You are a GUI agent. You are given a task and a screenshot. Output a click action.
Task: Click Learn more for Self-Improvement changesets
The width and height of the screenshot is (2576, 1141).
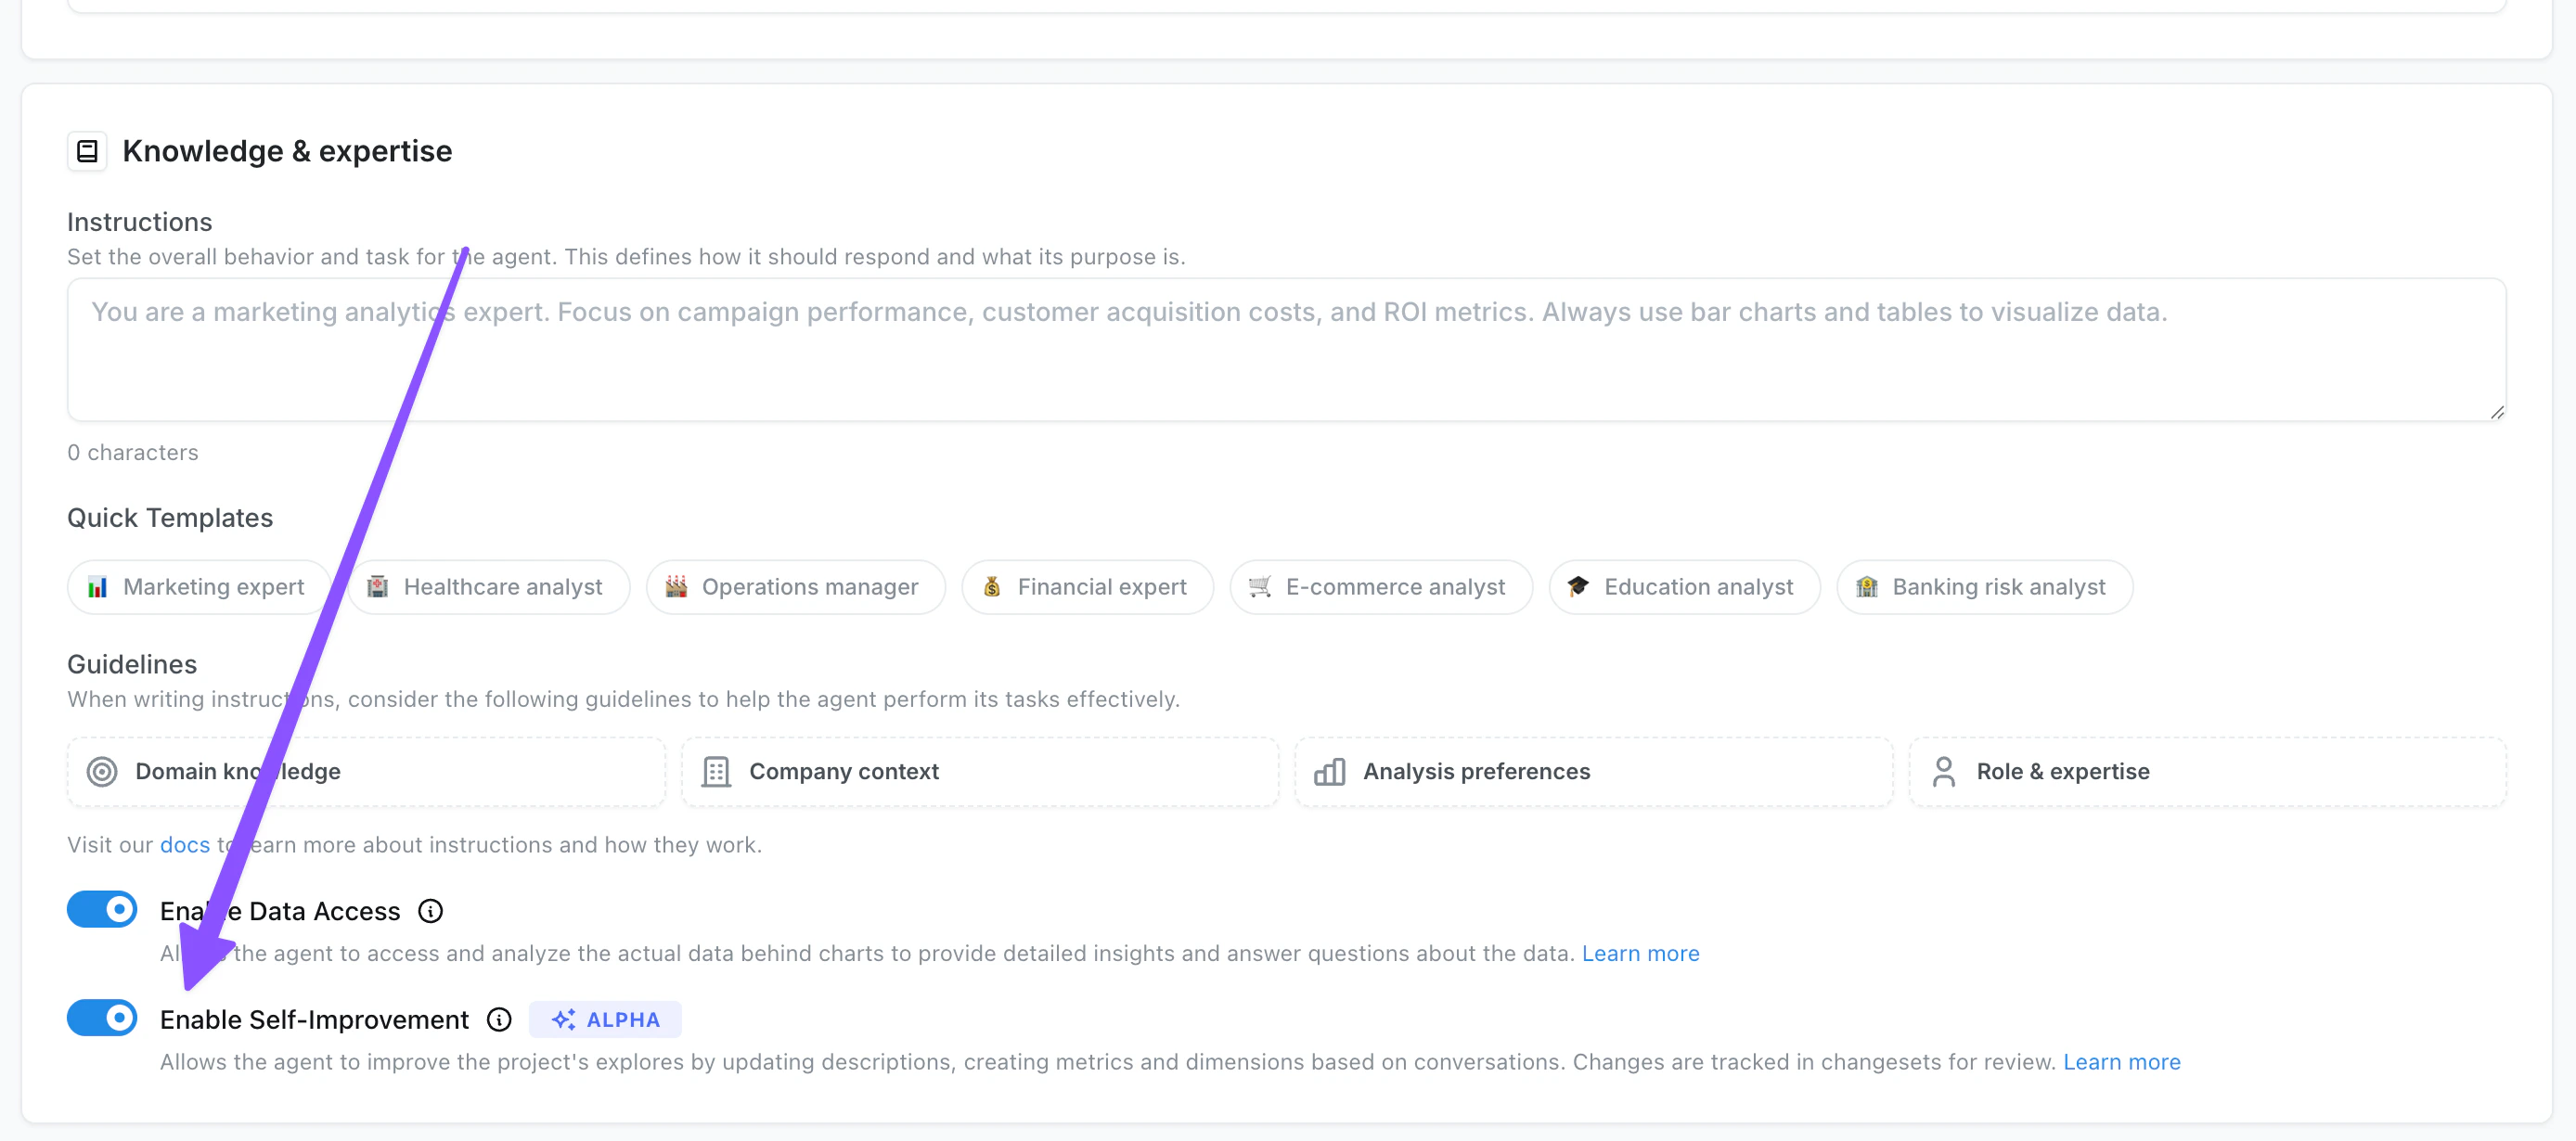pyautogui.click(x=2121, y=1062)
